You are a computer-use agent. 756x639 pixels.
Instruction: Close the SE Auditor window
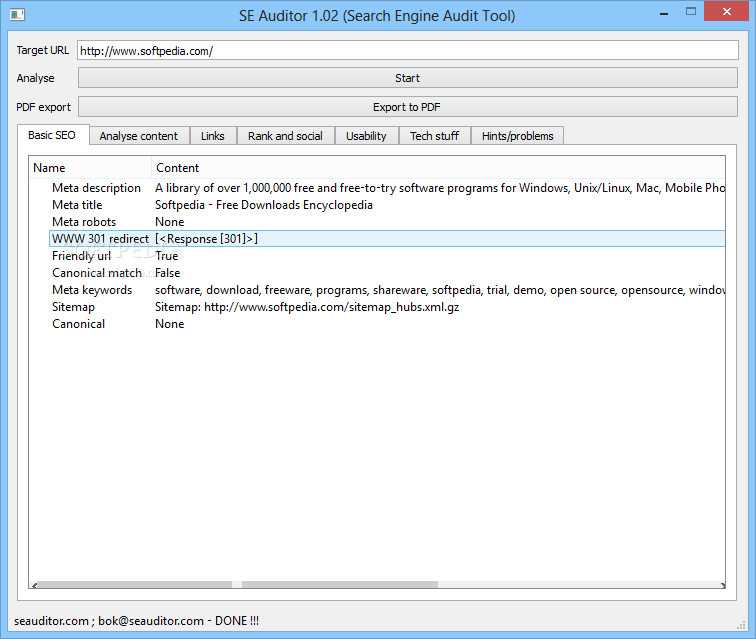(727, 12)
